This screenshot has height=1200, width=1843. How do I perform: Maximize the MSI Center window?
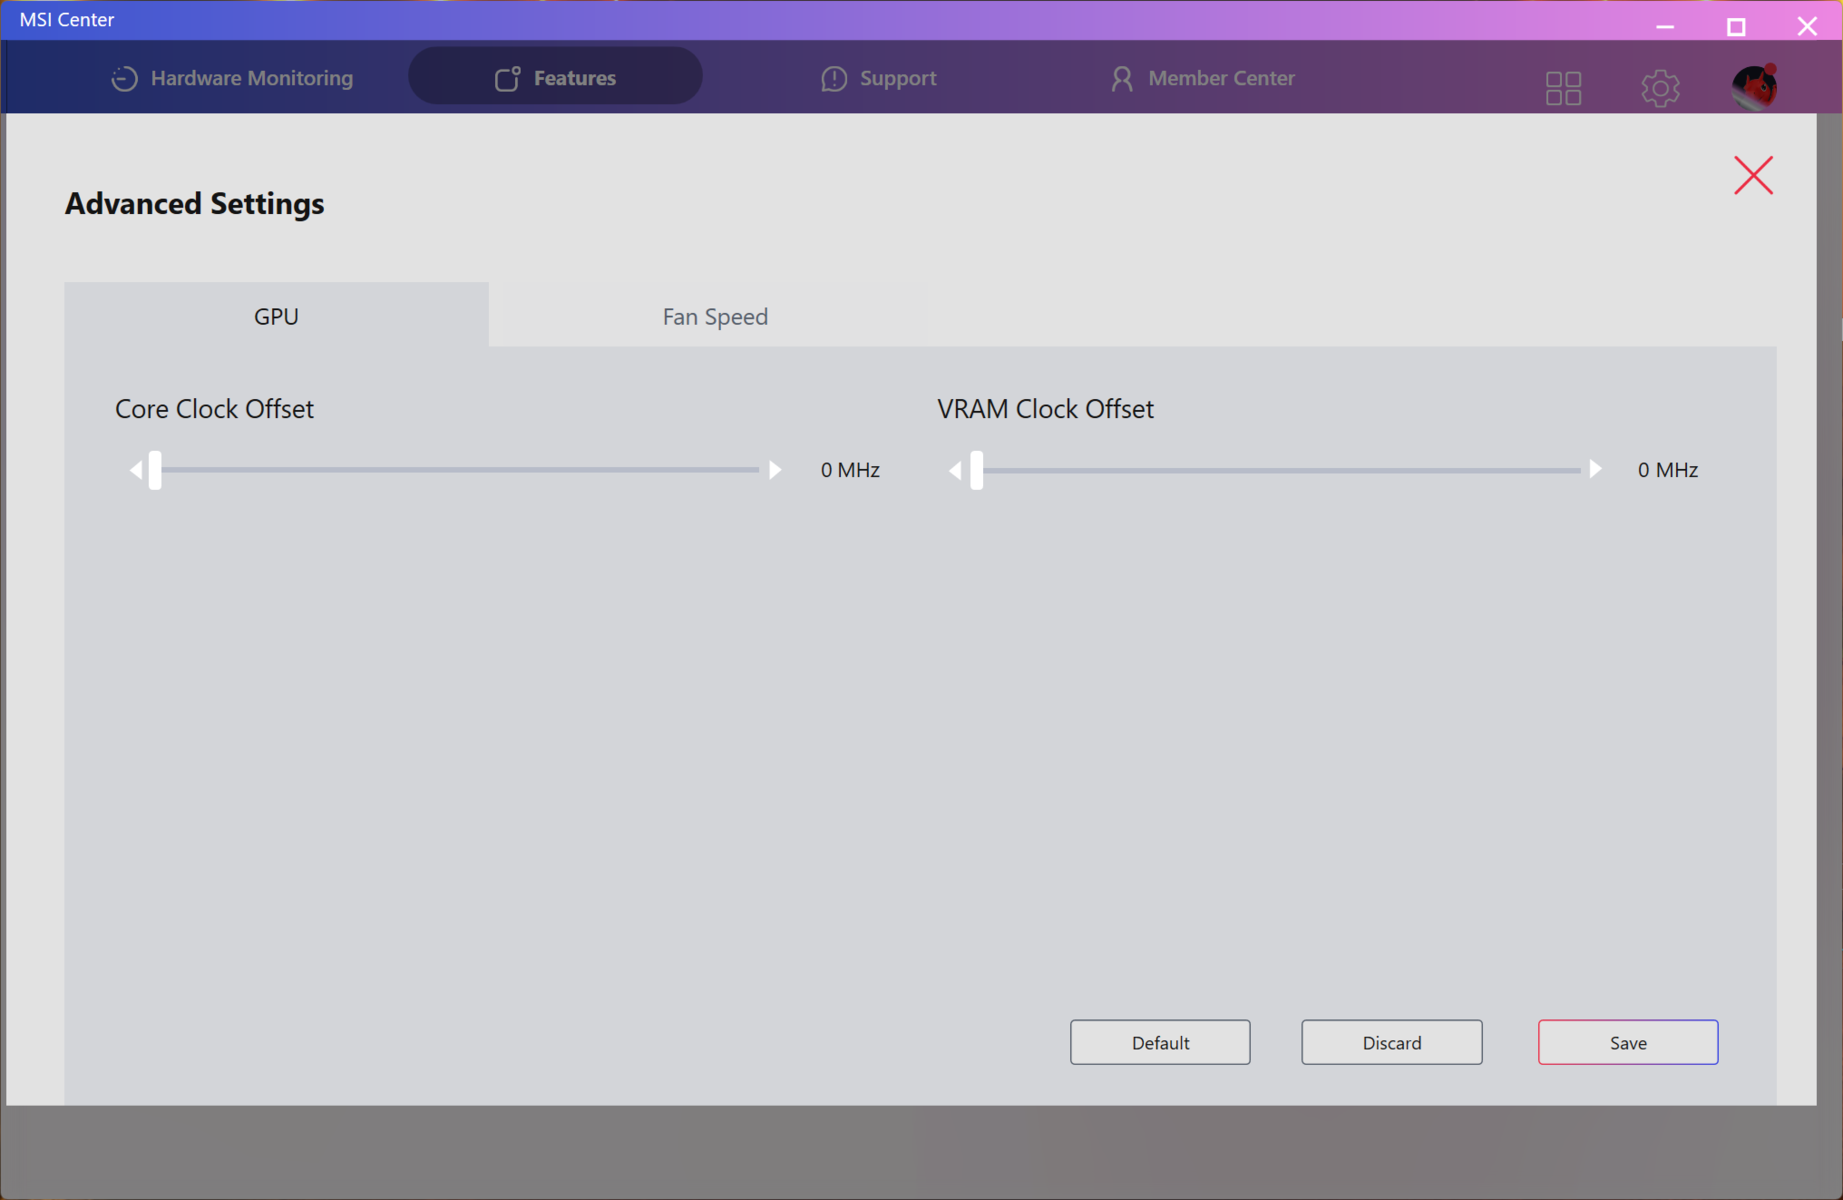pyautogui.click(x=1736, y=26)
